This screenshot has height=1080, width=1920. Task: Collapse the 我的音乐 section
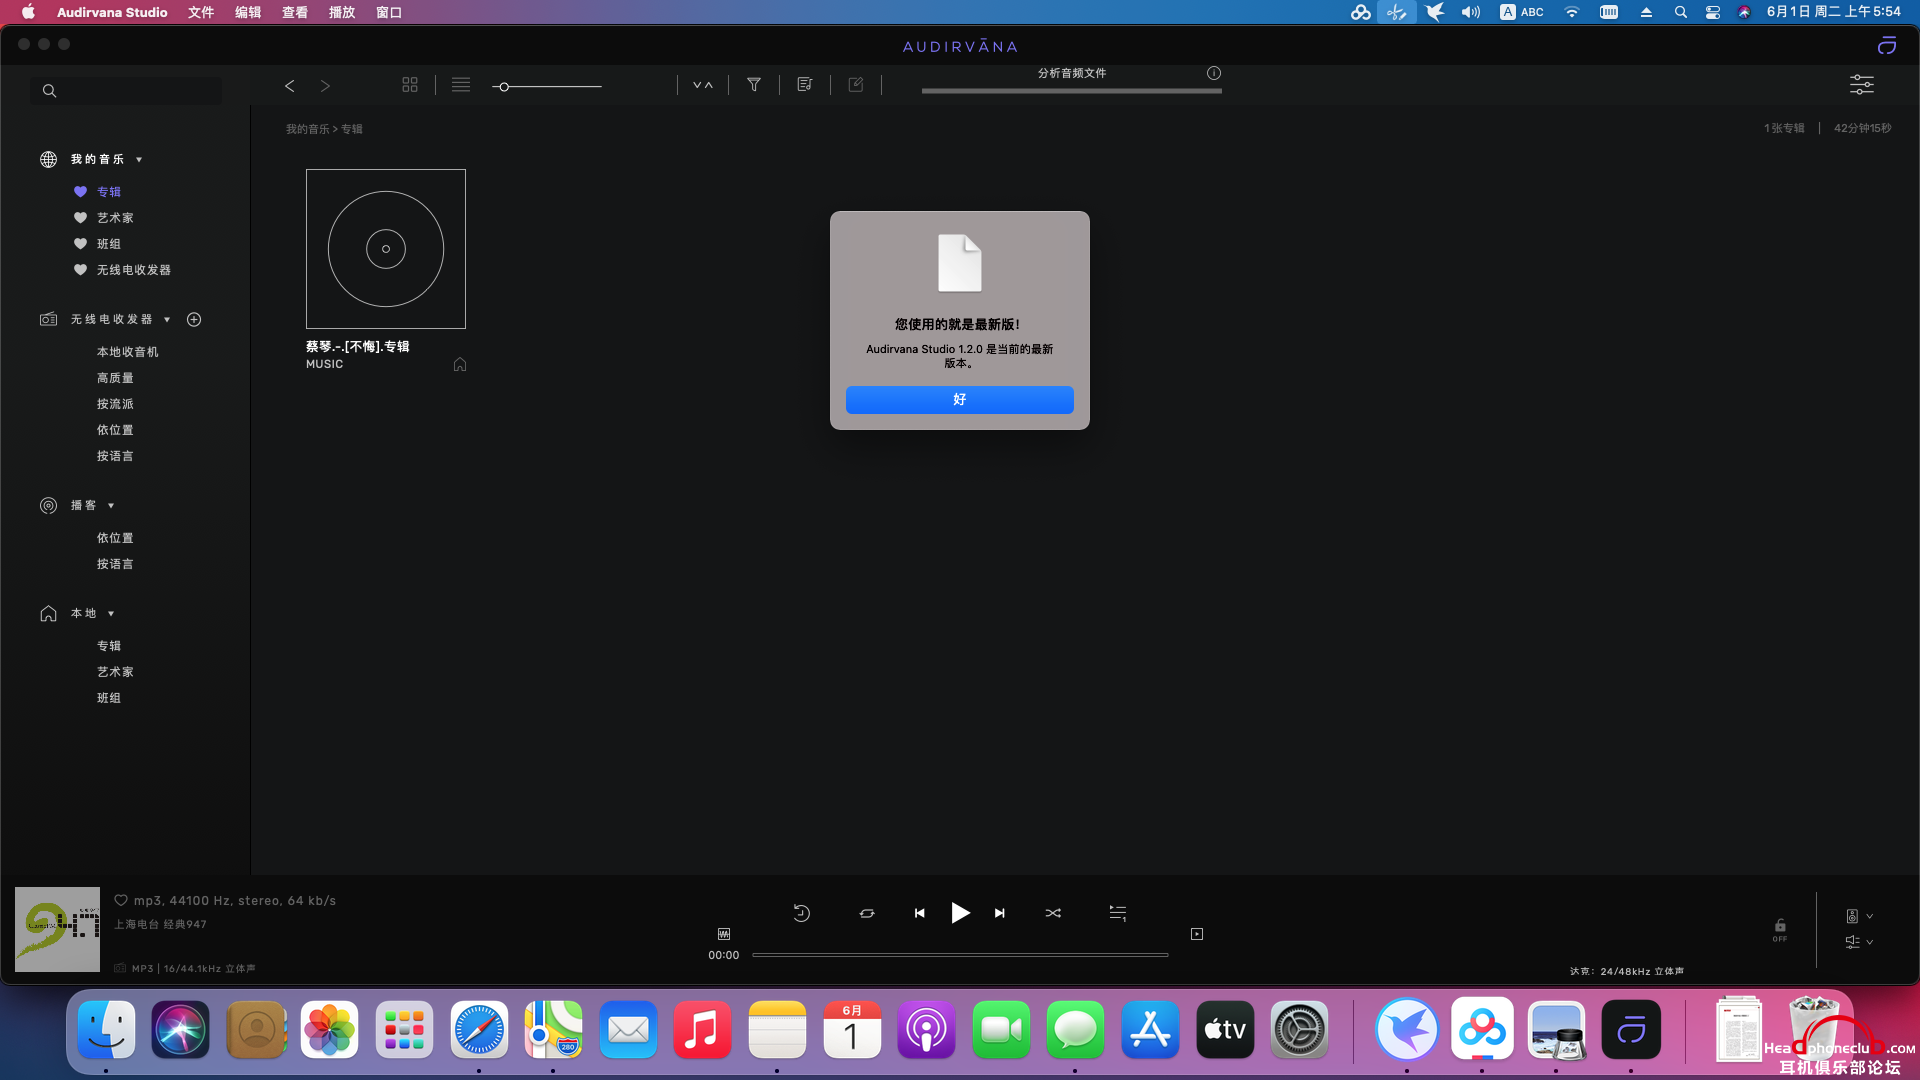[139, 160]
